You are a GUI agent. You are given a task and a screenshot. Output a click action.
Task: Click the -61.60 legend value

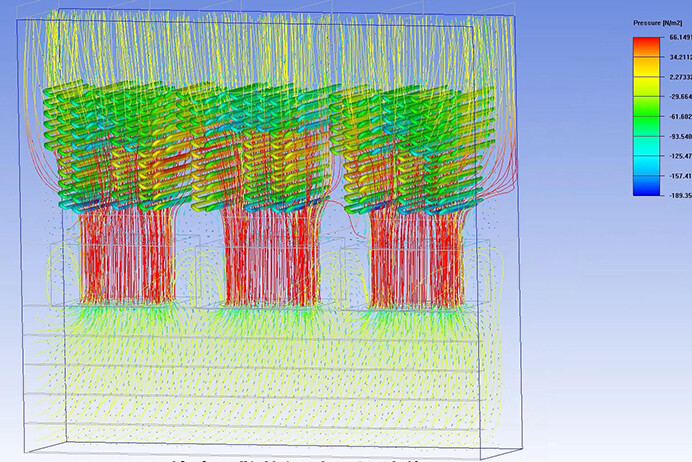point(681,116)
